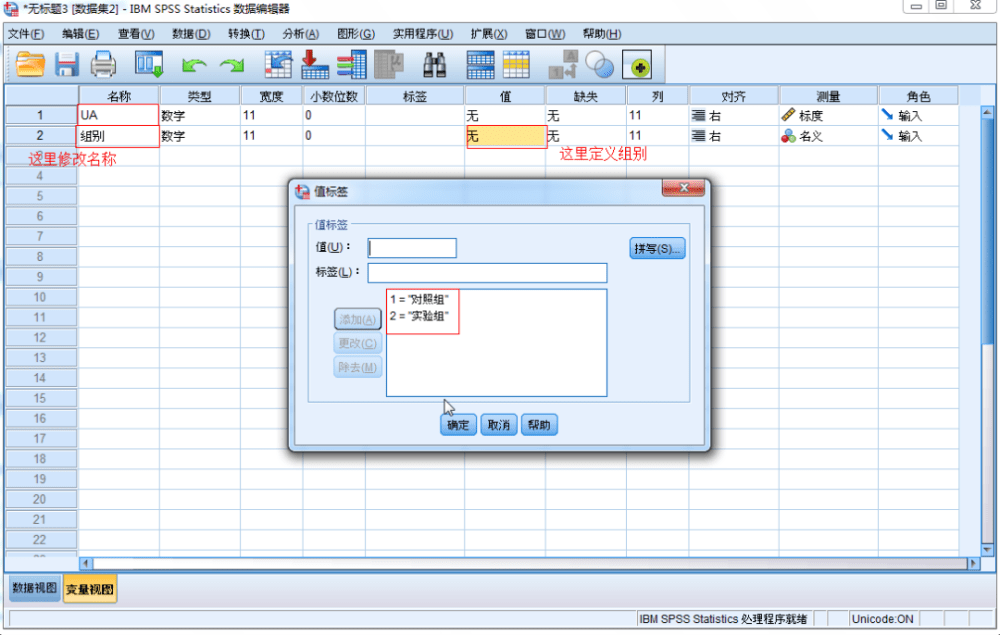Open the 转换(T) menu
The image size is (1000, 635).
[246, 34]
